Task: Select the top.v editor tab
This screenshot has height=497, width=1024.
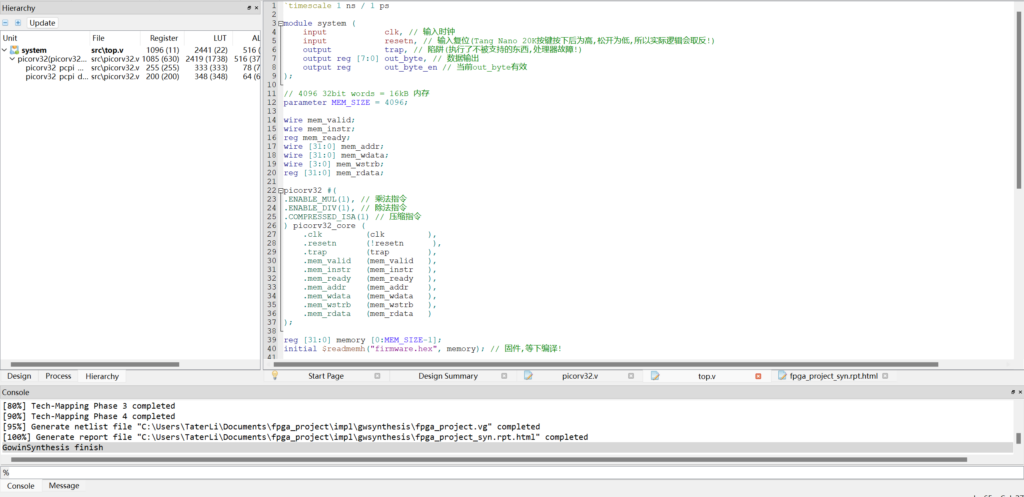Action: (x=707, y=376)
